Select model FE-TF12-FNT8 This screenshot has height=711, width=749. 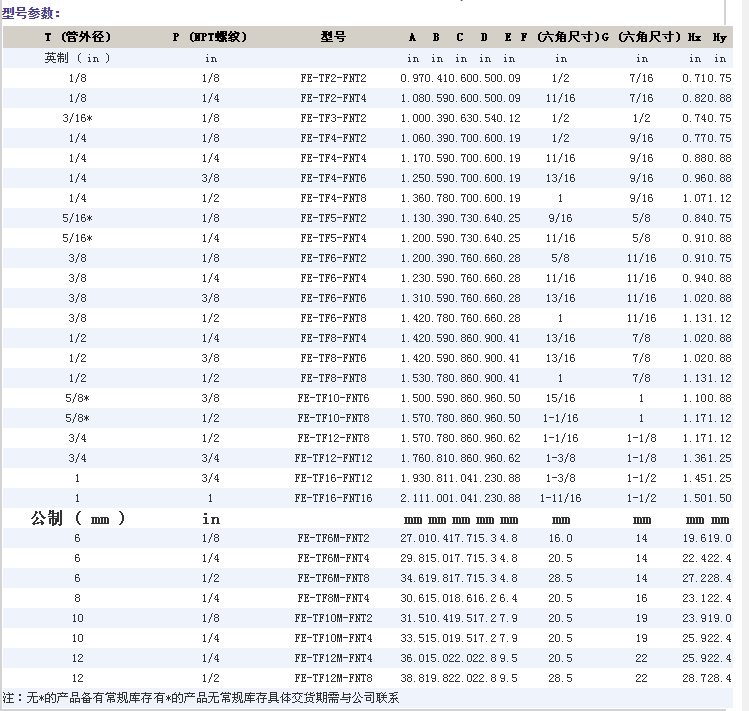point(333,439)
